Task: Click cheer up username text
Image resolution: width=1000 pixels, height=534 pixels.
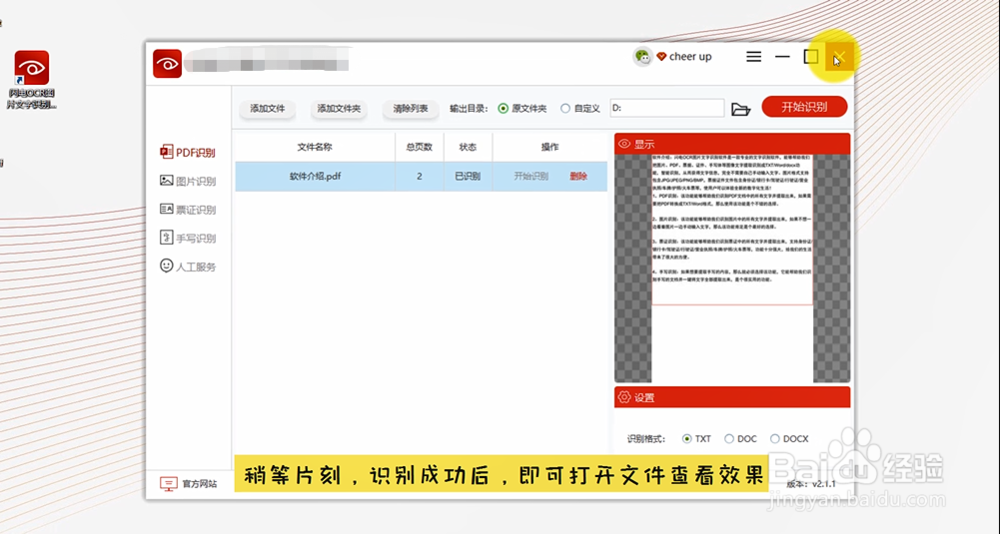Action: point(690,57)
